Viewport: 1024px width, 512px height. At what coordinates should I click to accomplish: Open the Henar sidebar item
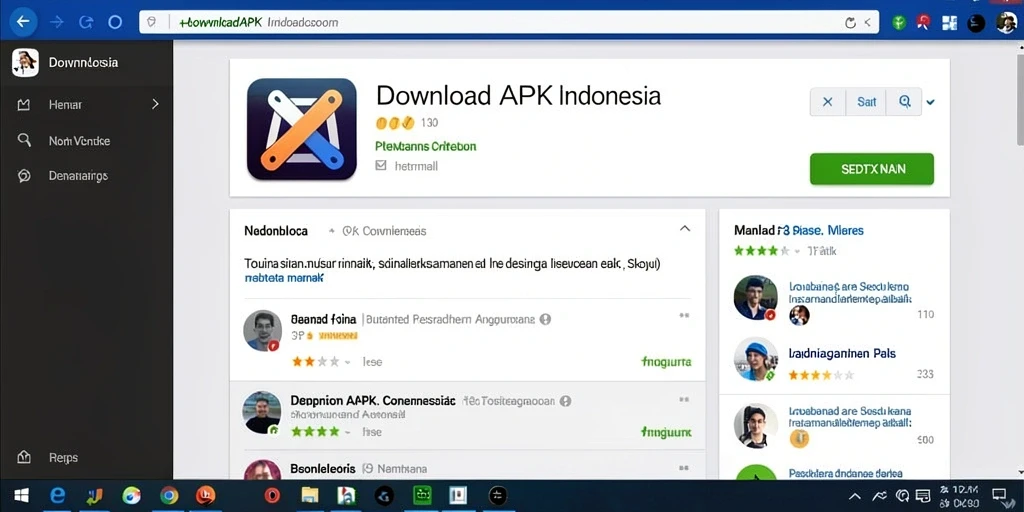pos(86,104)
